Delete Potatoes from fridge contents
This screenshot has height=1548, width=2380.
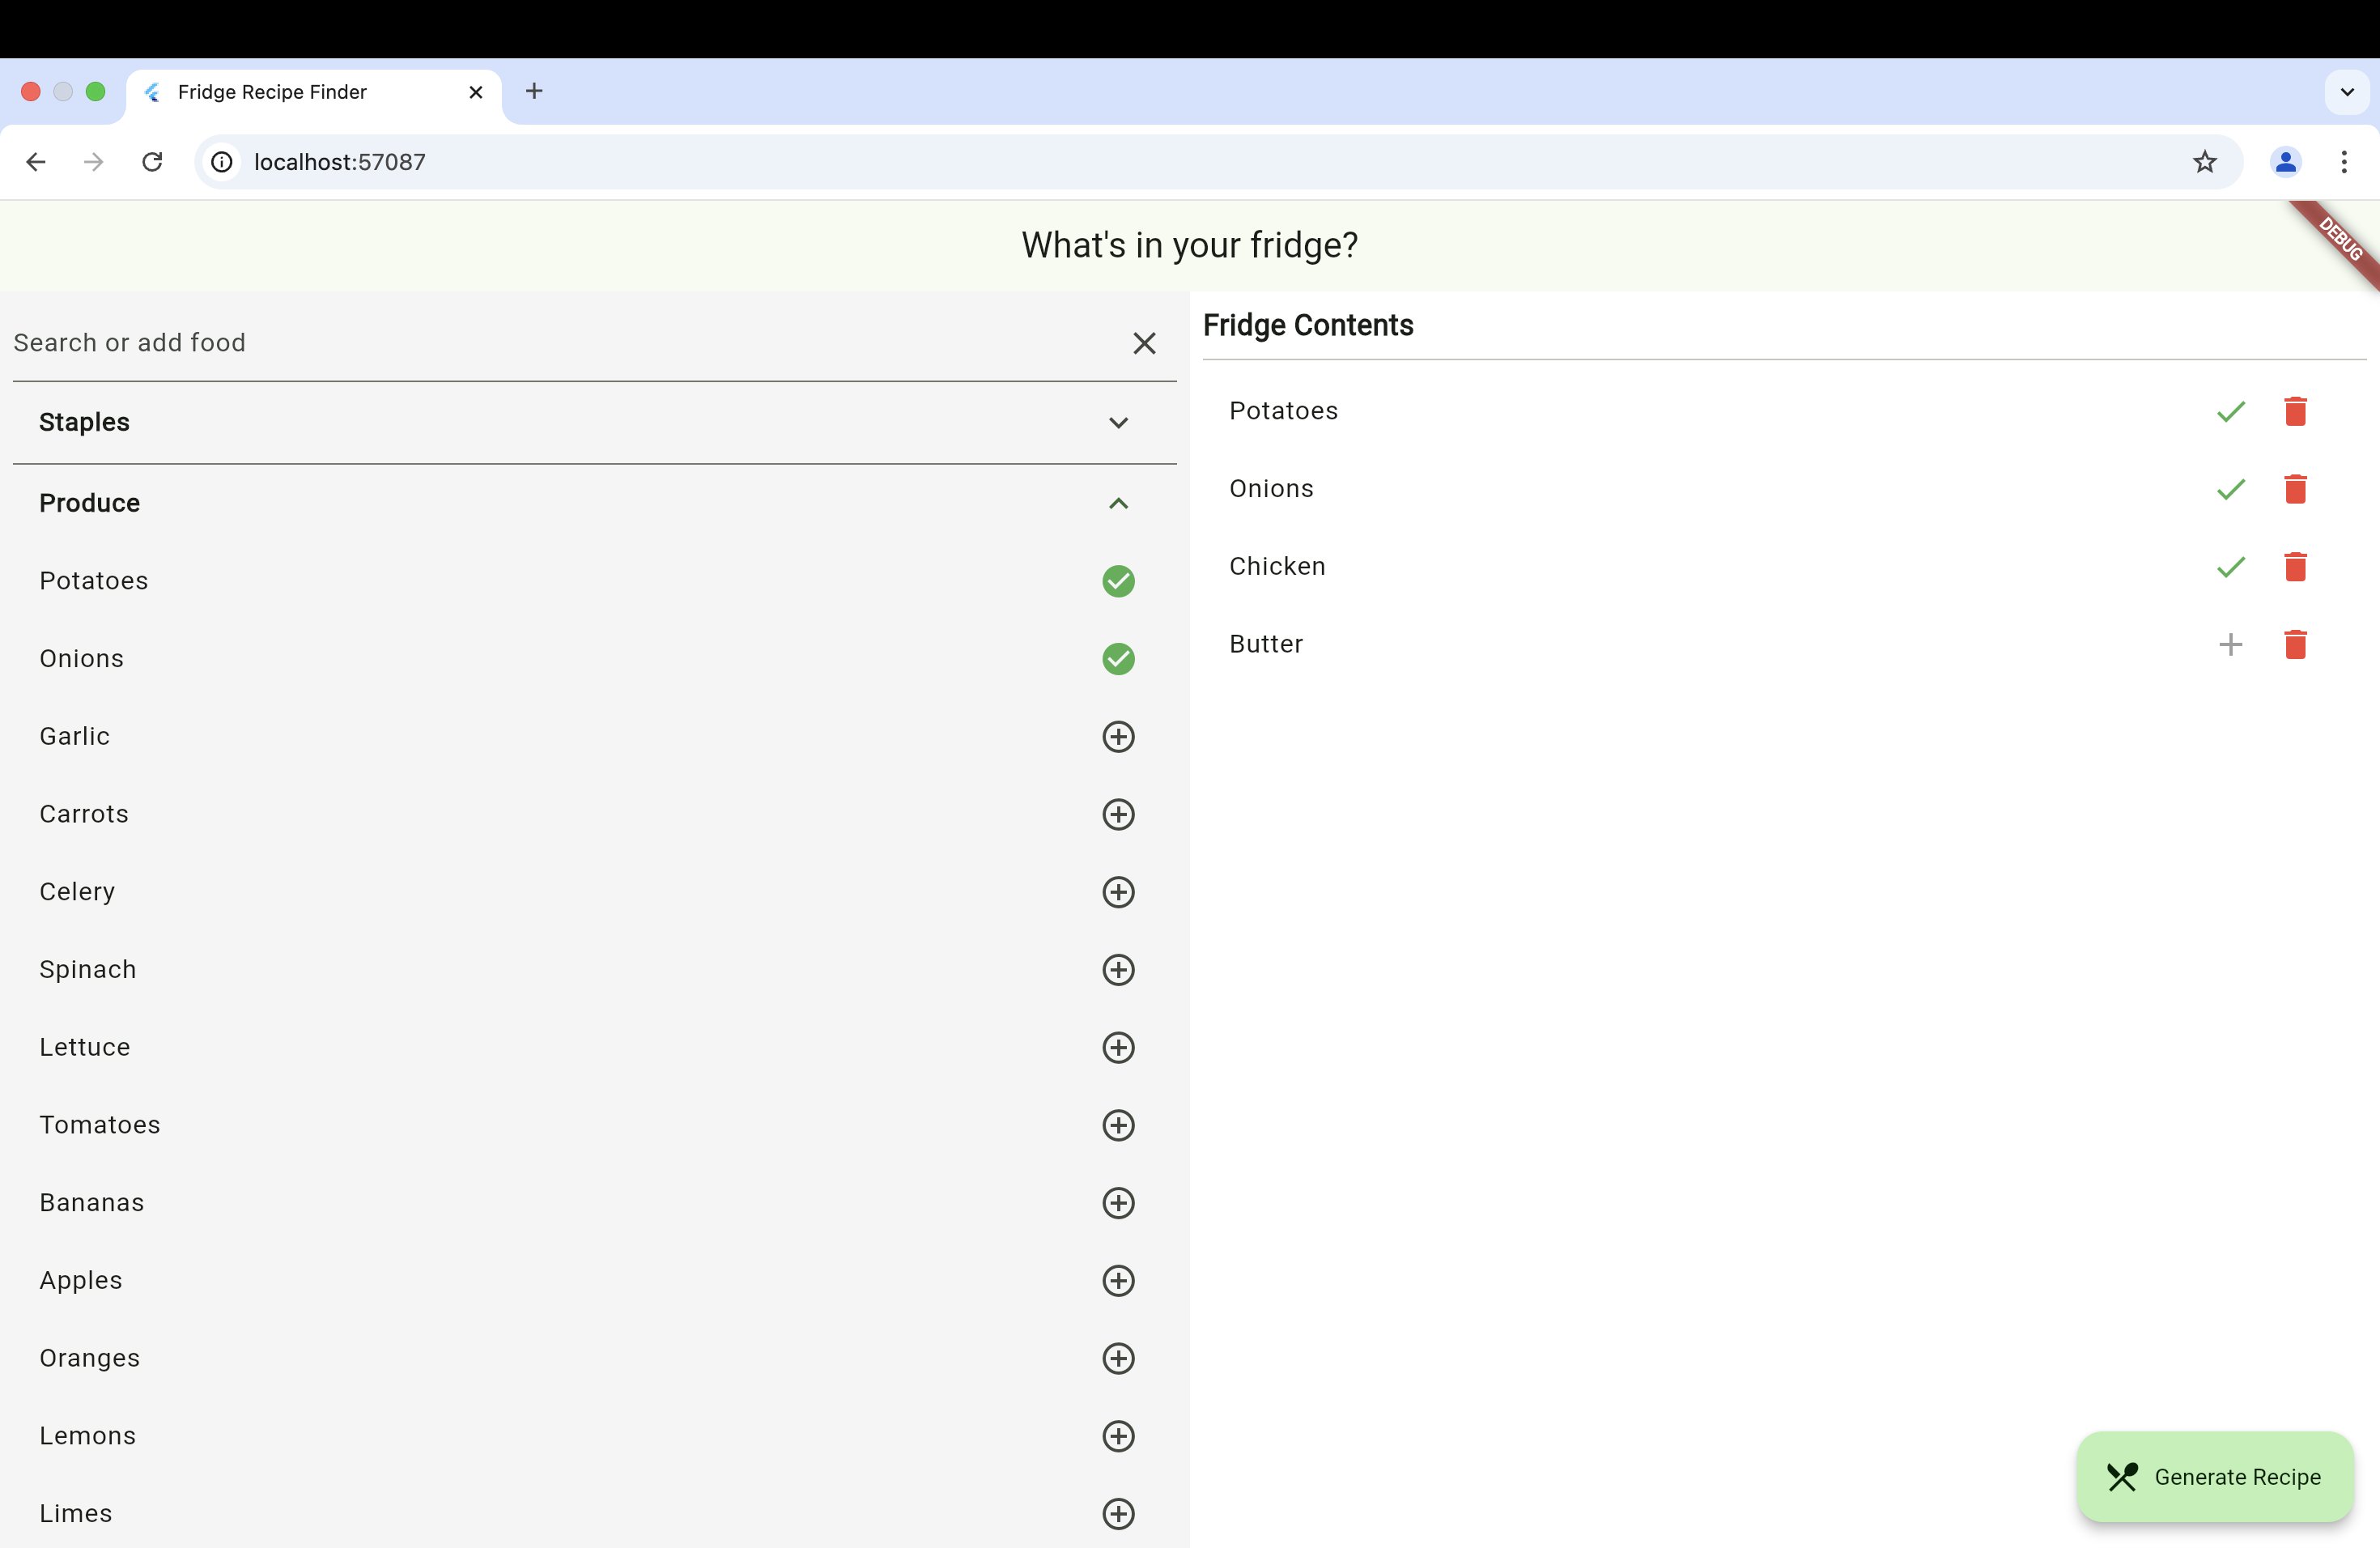coord(2295,411)
